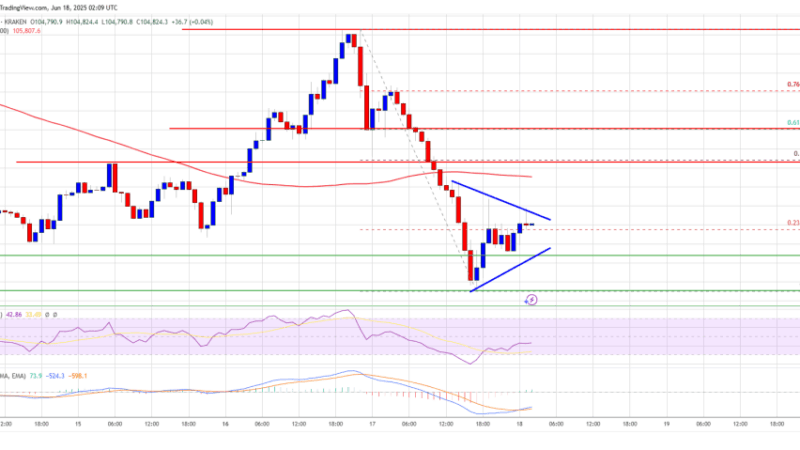Screen dimensions: 800x450
Task: Select the topmost red horizontal resistance line
Action: [x=491, y=30]
